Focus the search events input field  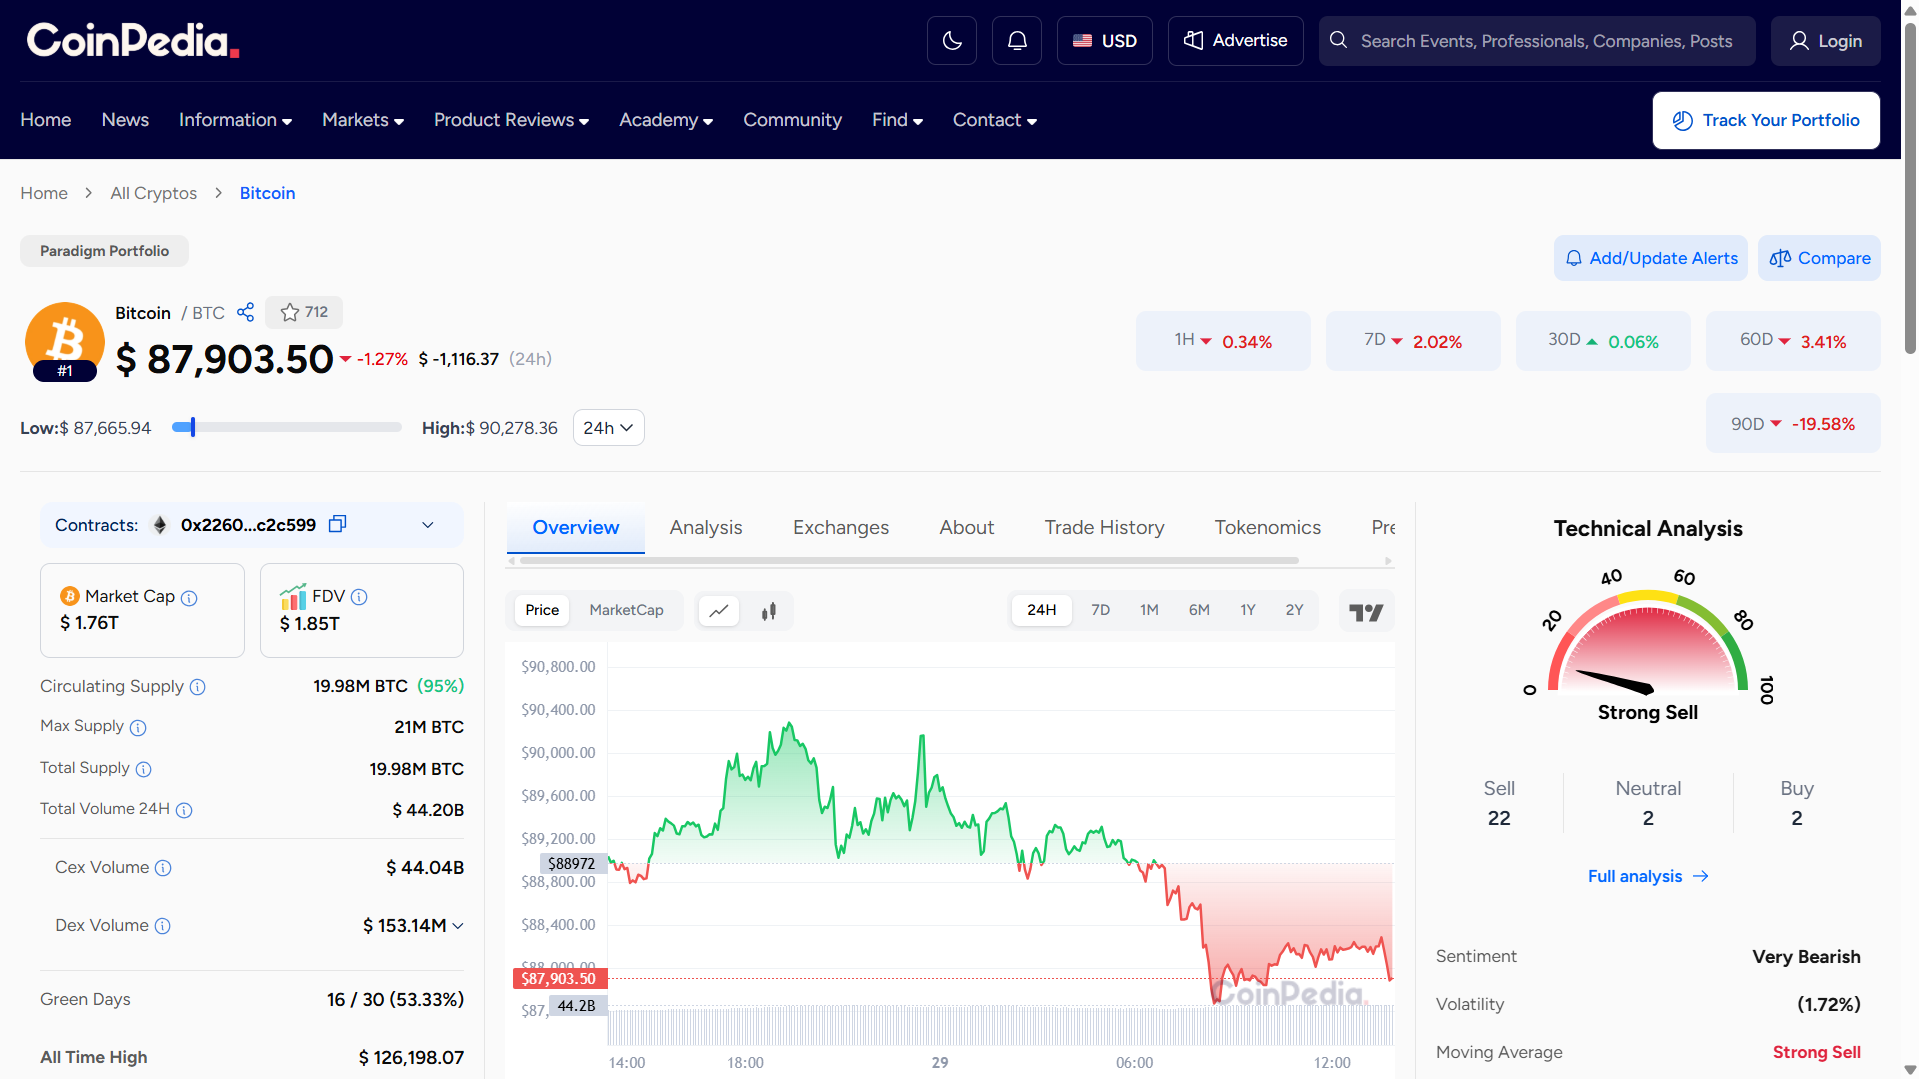pyautogui.click(x=1537, y=41)
